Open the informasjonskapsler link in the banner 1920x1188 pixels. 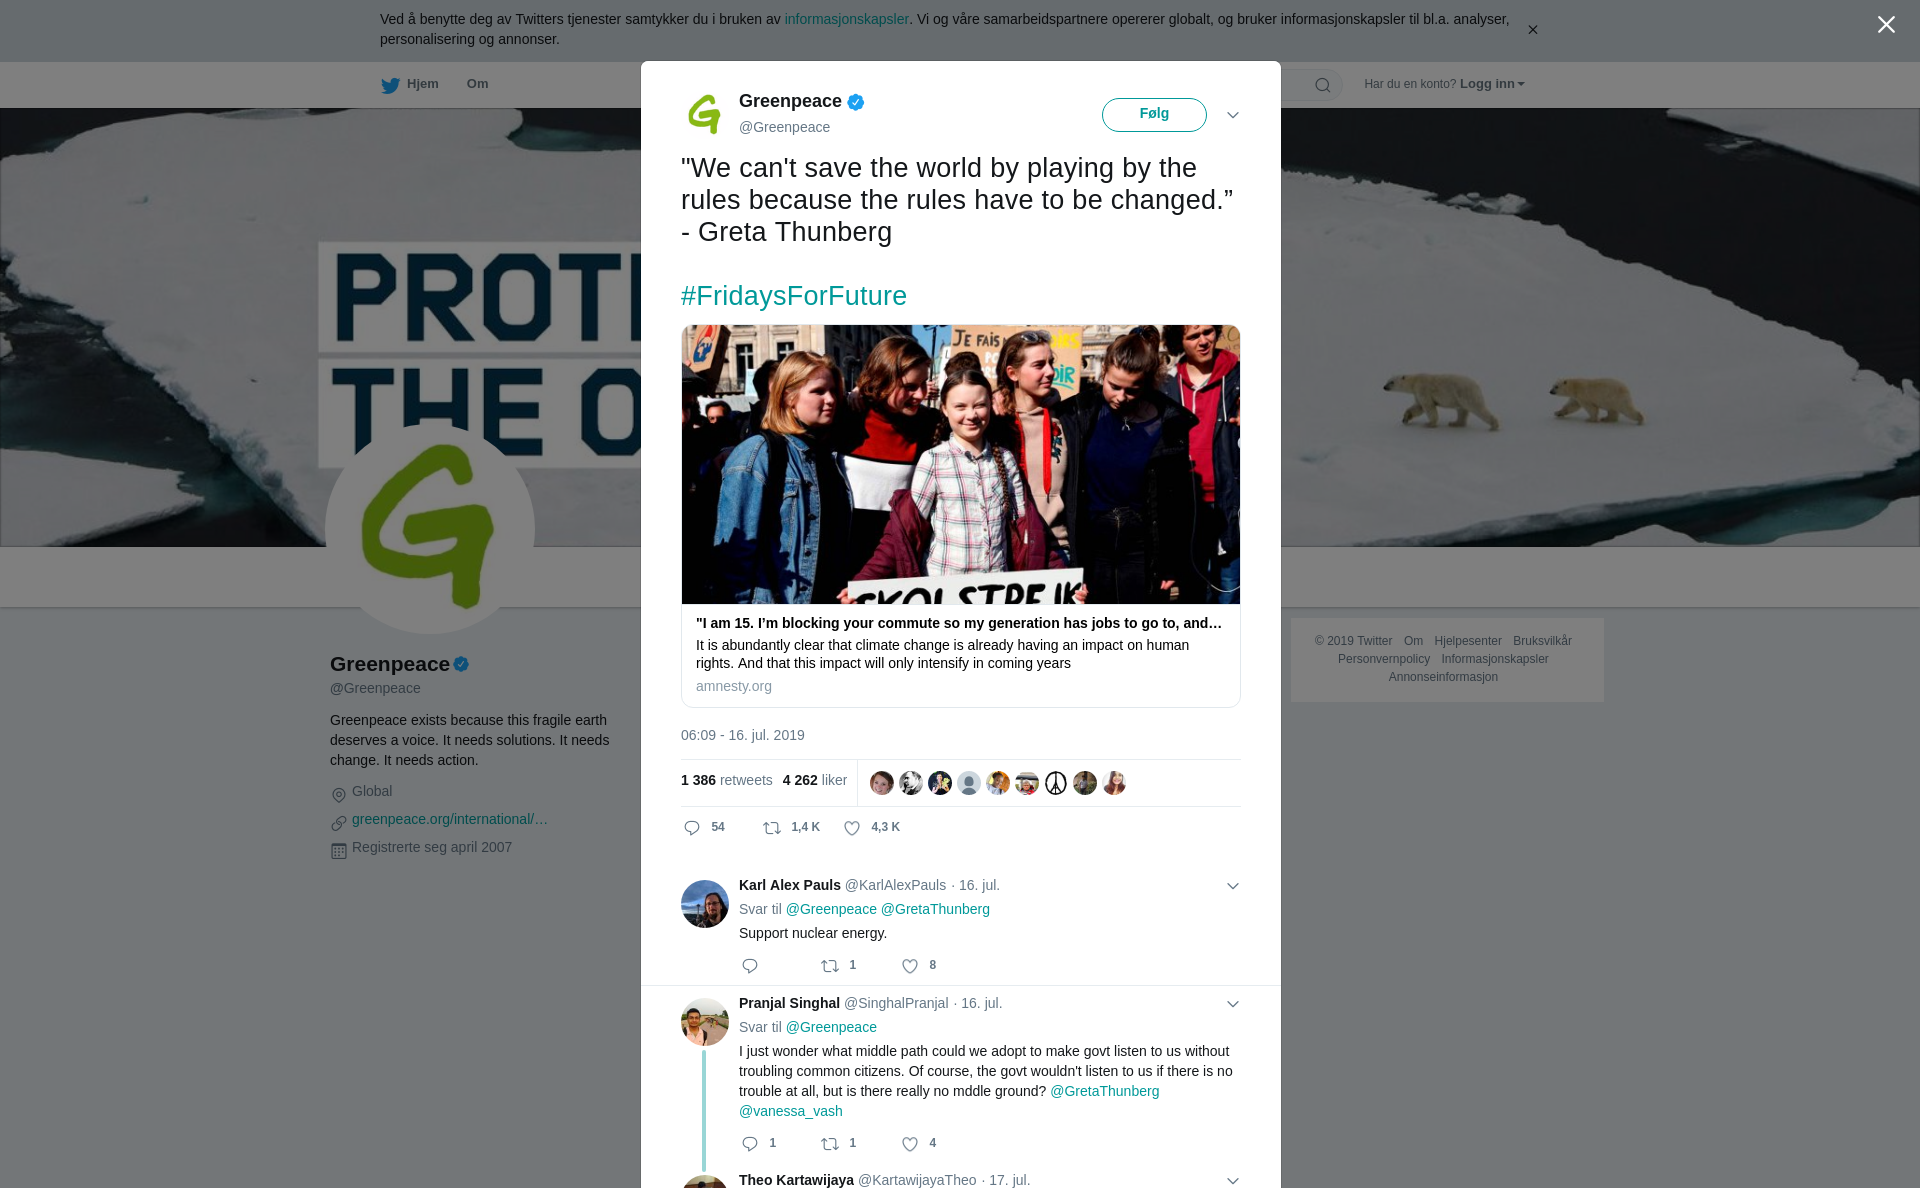coord(846,19)
